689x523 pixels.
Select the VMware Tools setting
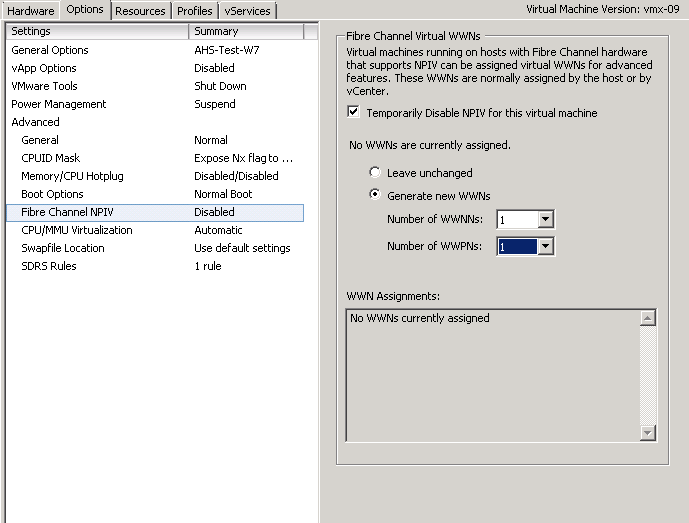[x=155, y=86]
